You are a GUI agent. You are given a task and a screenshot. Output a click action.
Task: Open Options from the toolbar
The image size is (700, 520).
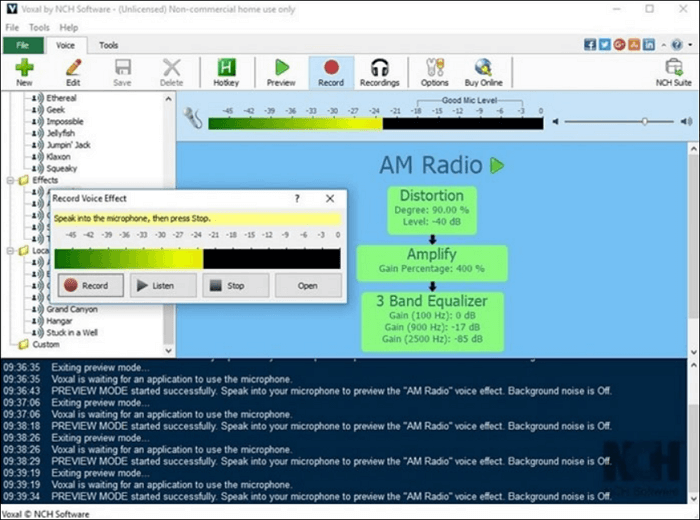[434, 72]
